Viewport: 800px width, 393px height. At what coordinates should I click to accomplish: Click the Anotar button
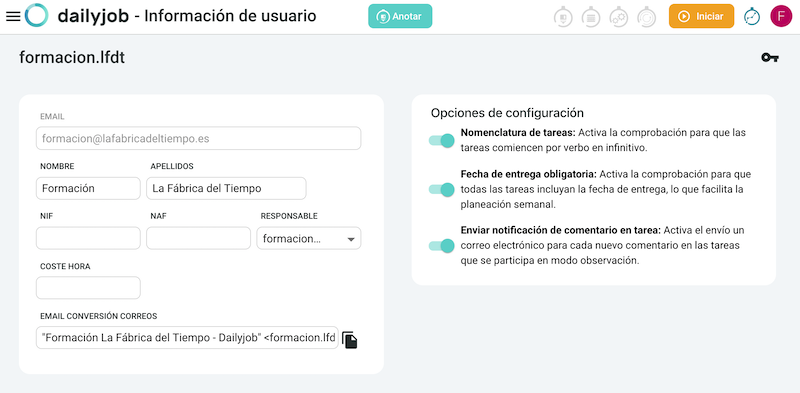pos(400,16)
